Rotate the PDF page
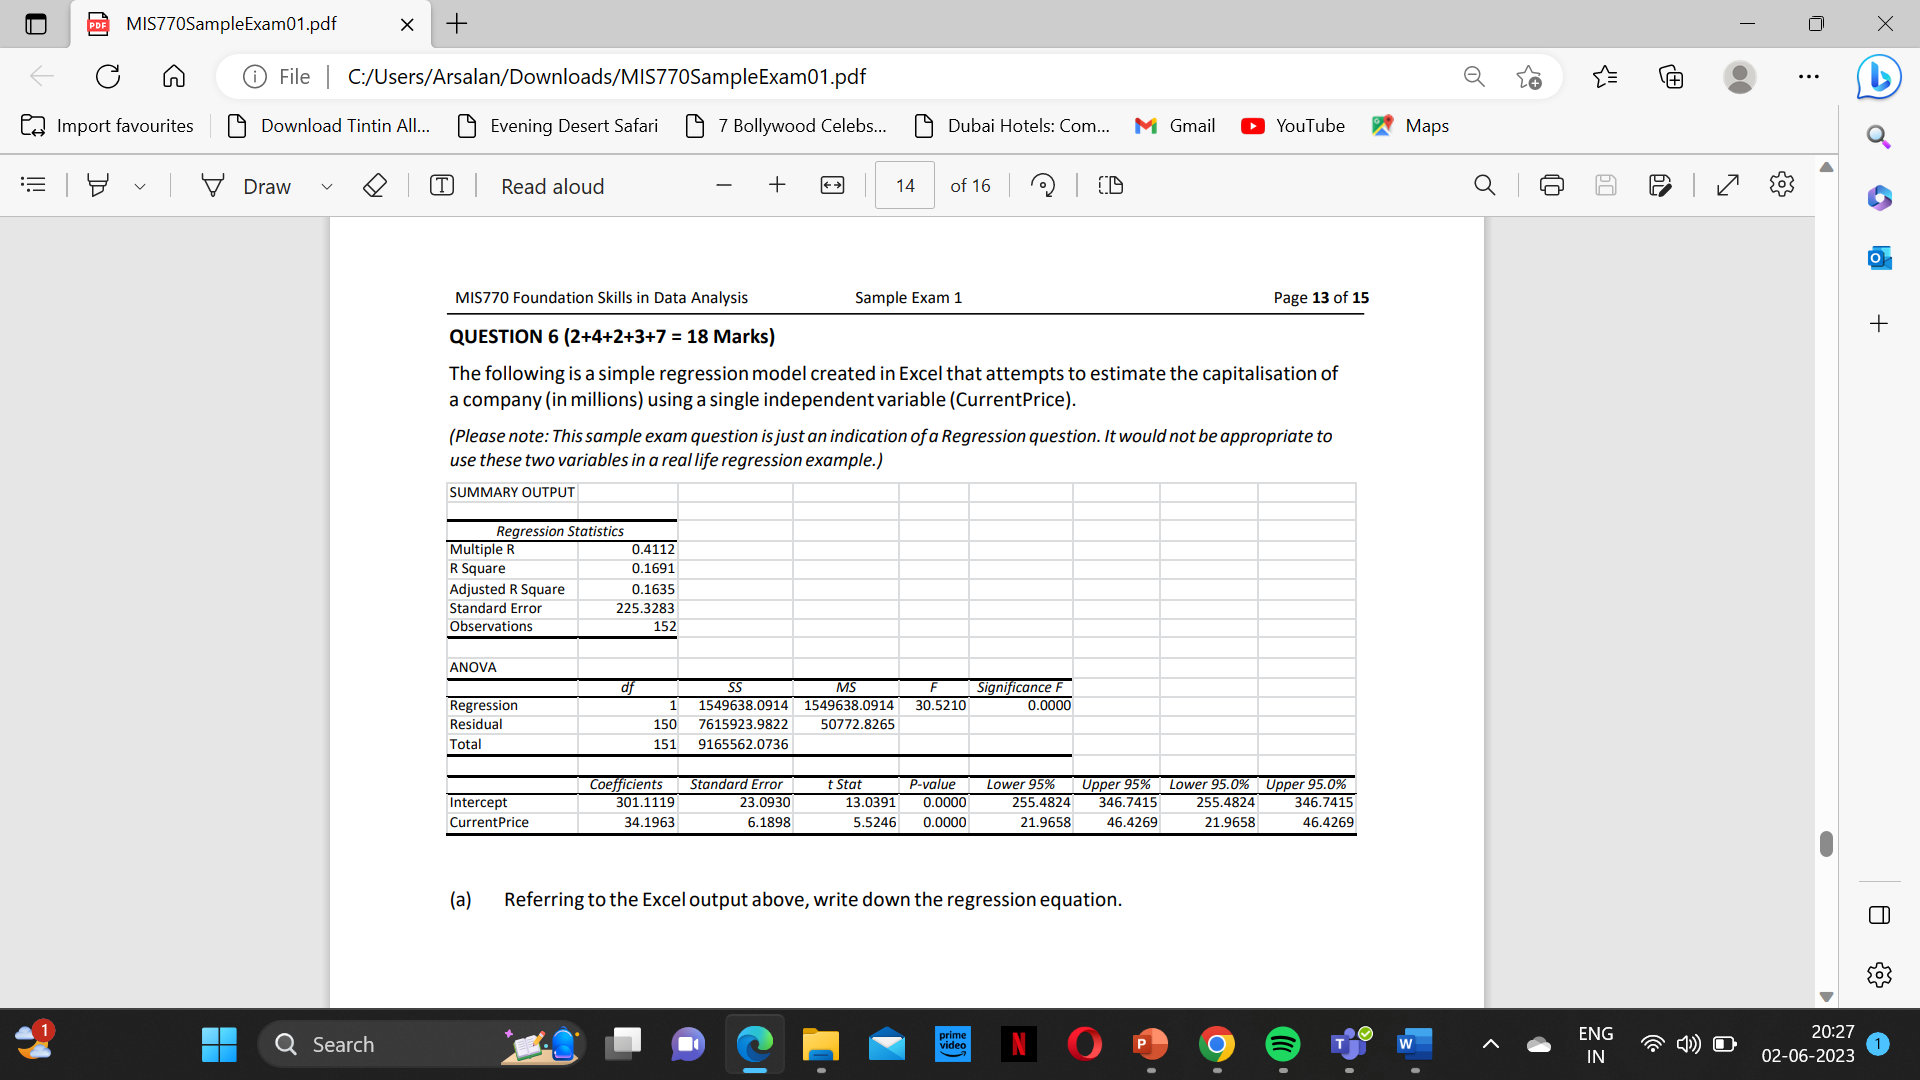The height and width of the screenshot is (1080, 1920). coord(1043,185)
